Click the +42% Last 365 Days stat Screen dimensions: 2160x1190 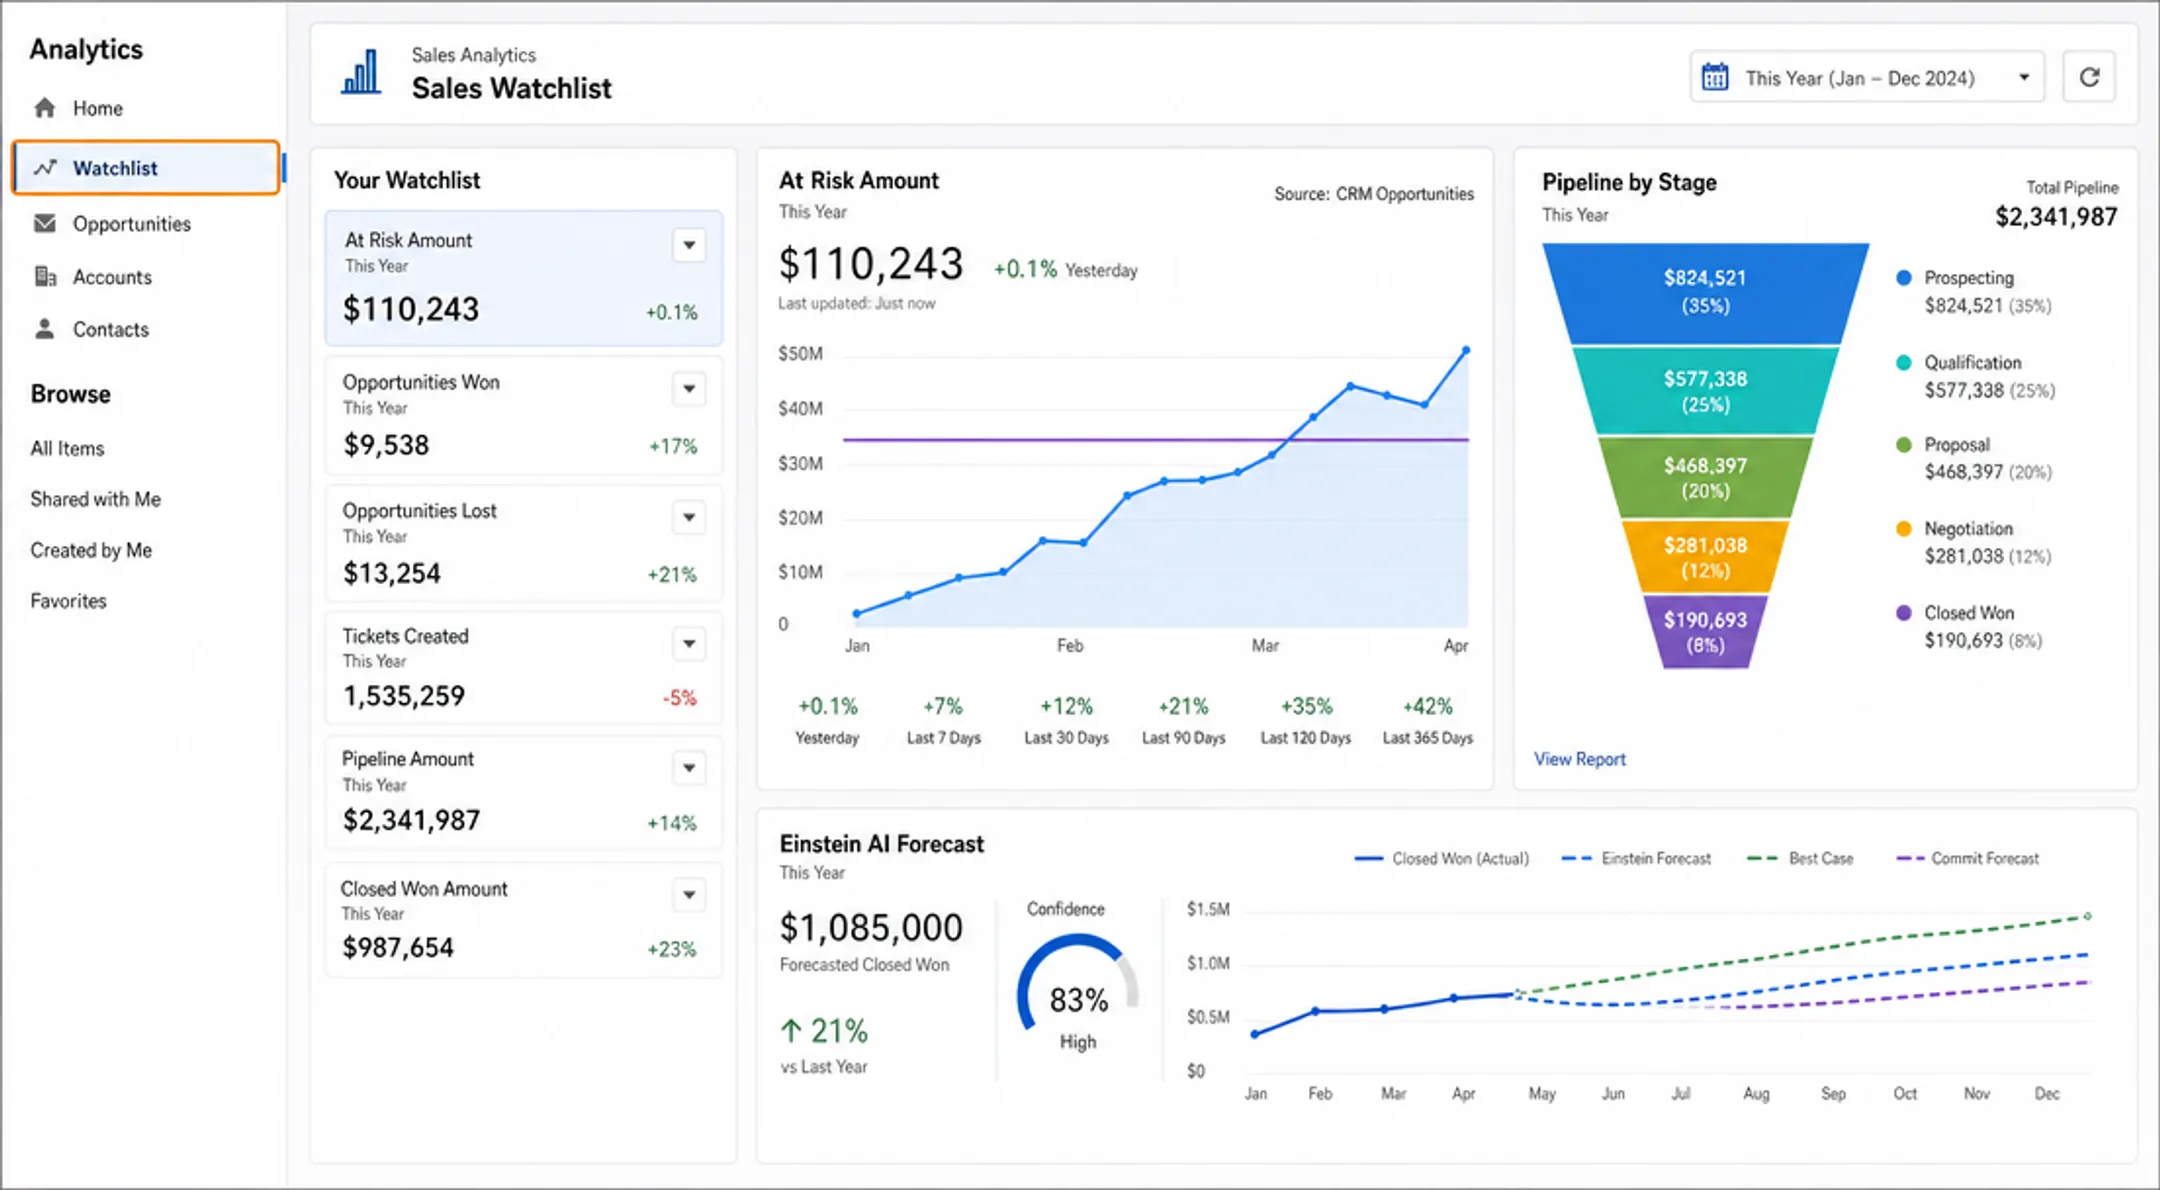point(1427,720)
